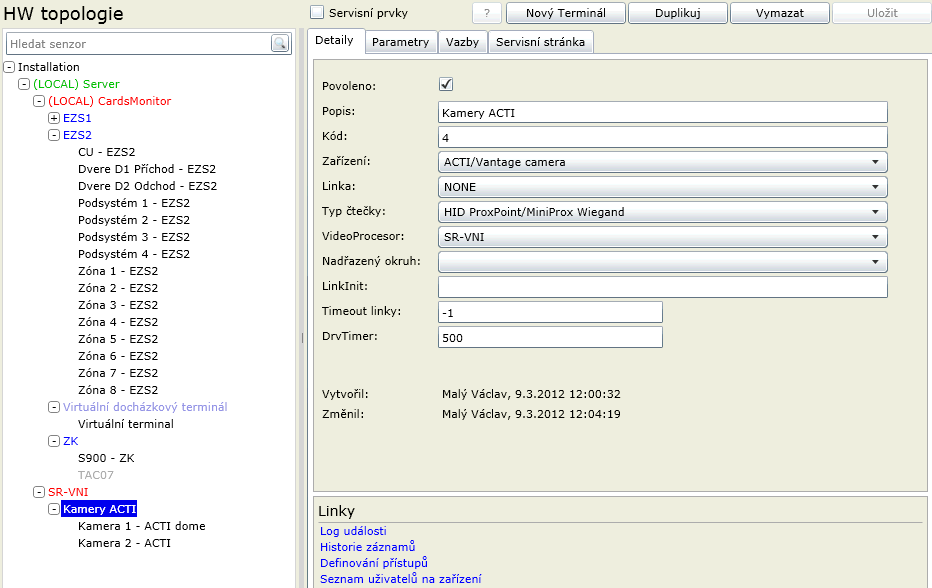Select the SR-VNI tree label
This screenshot has width=932, height=588.
(68, 492)
